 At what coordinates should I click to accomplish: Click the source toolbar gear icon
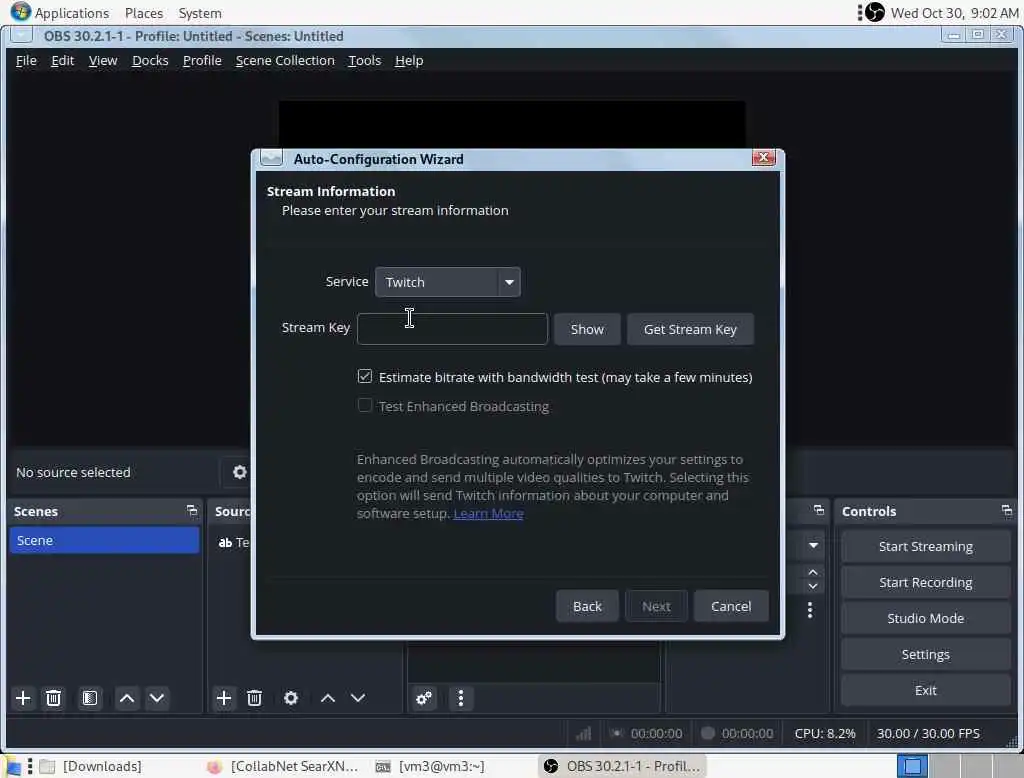pyautogui.click(x=240, y=472)
